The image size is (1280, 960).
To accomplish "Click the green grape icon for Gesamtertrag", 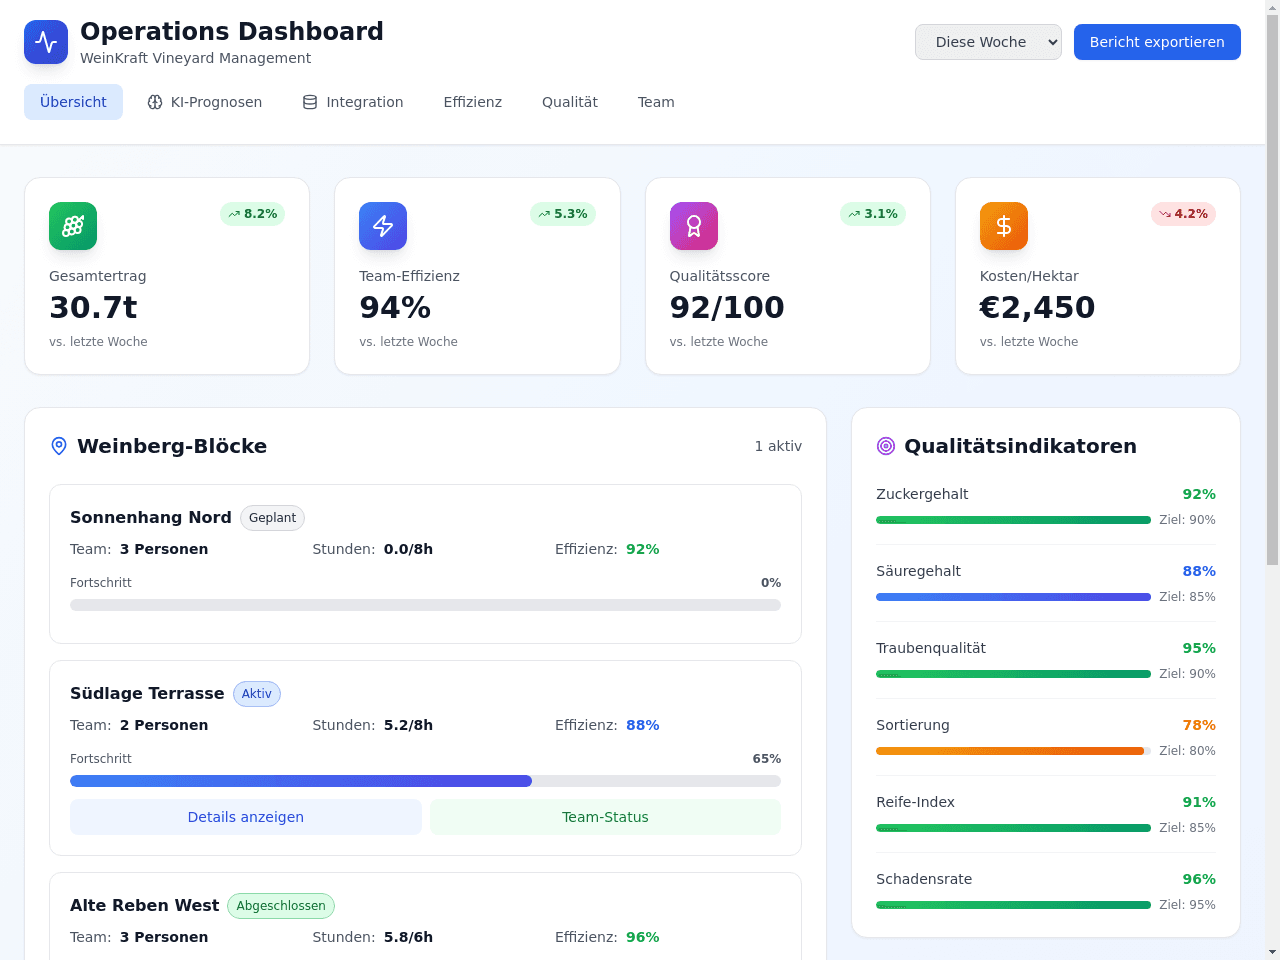I will (73, 226).
